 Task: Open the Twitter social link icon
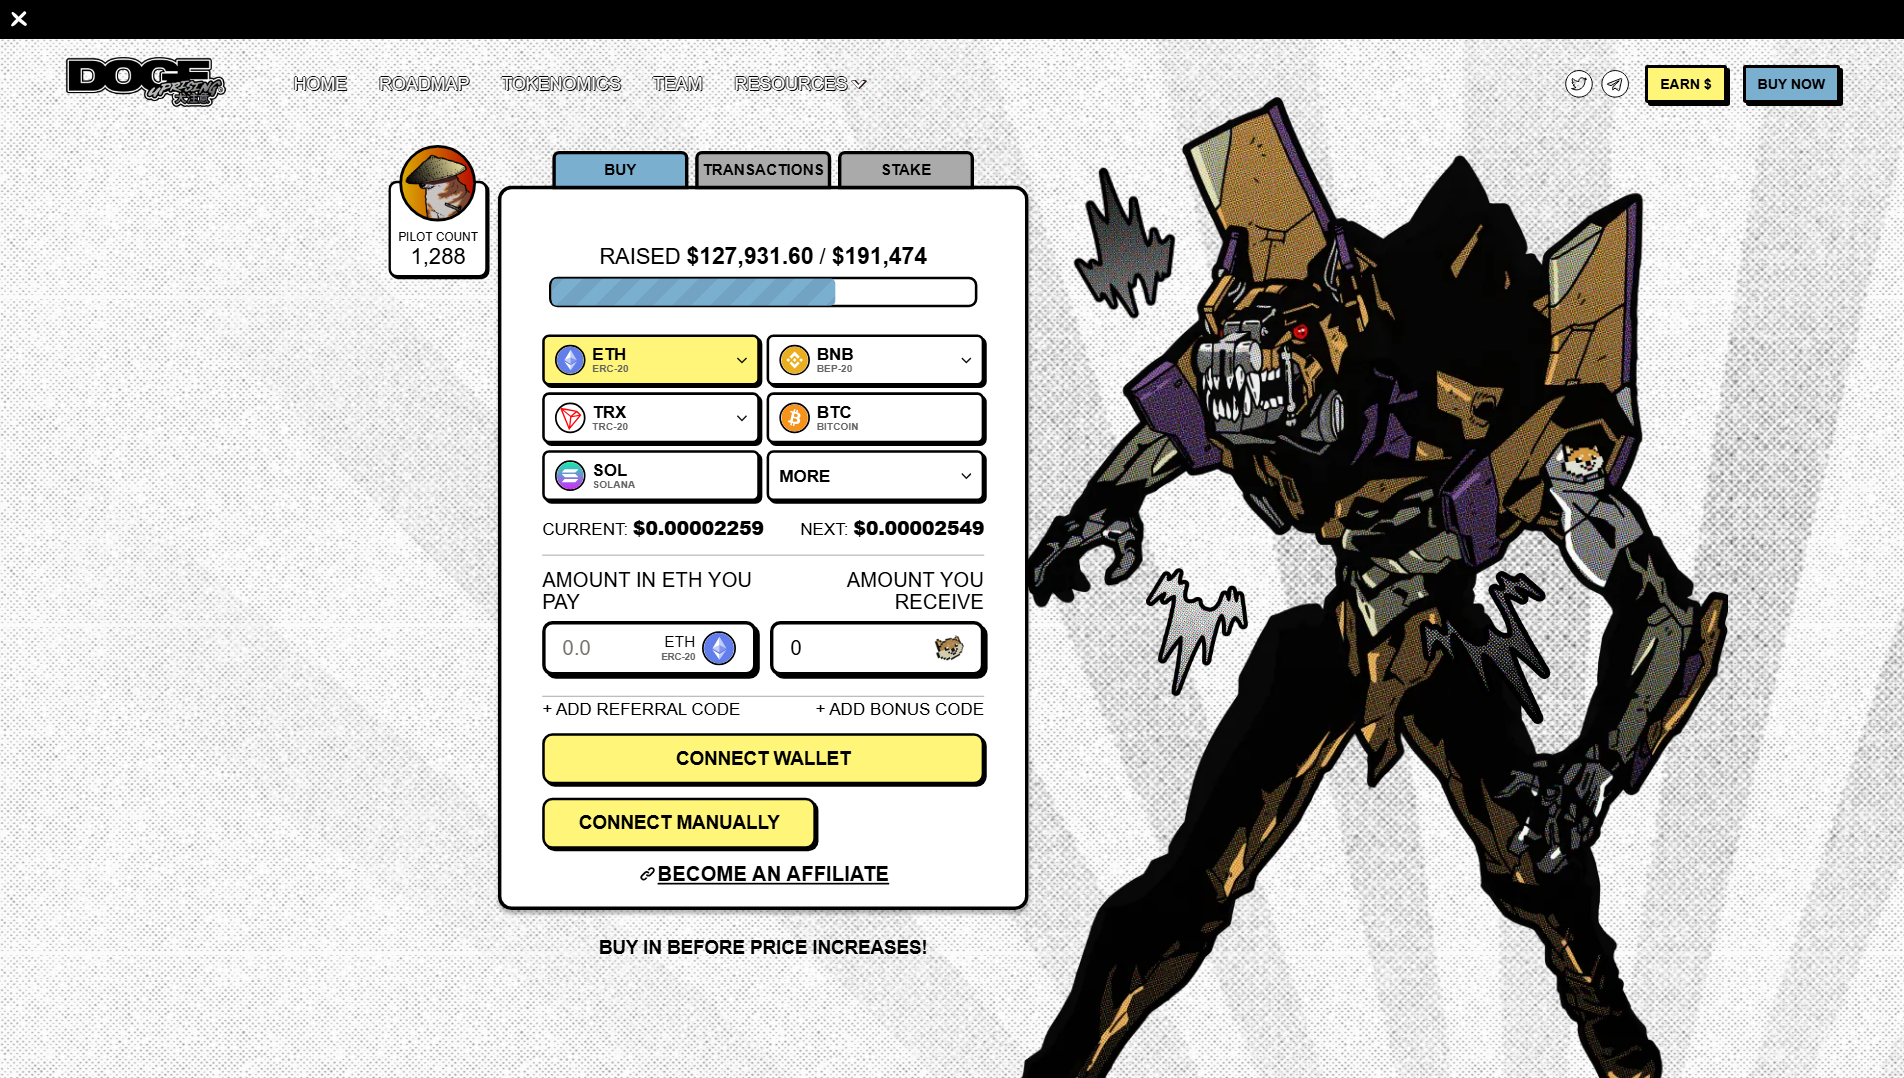(x=1579, y=84)
